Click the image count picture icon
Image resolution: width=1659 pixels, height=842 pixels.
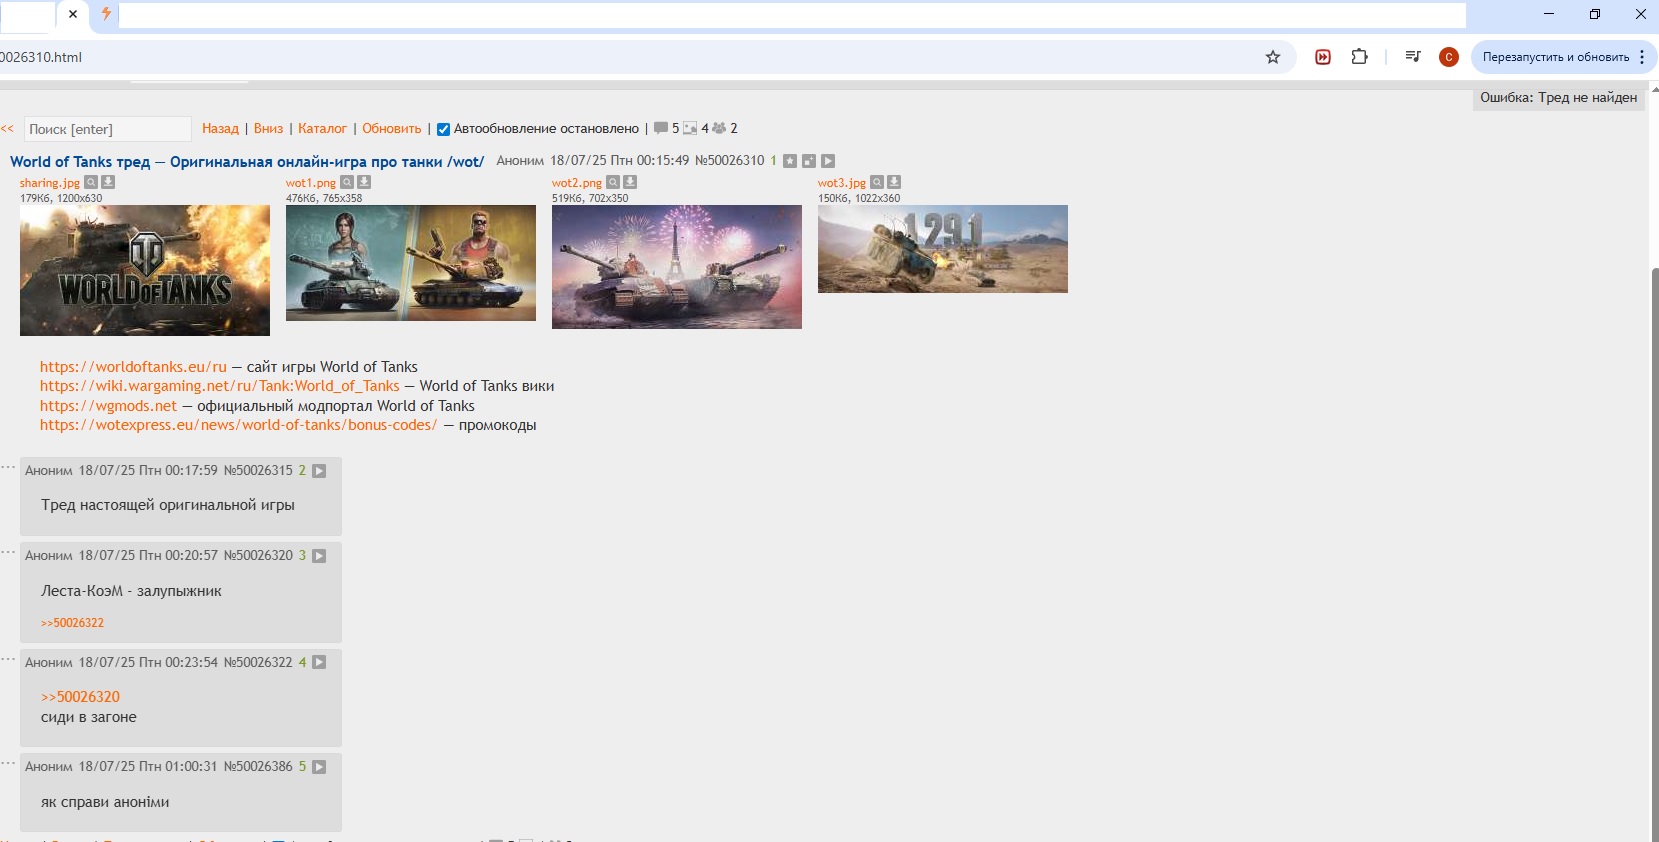click(x=690, y=128)
